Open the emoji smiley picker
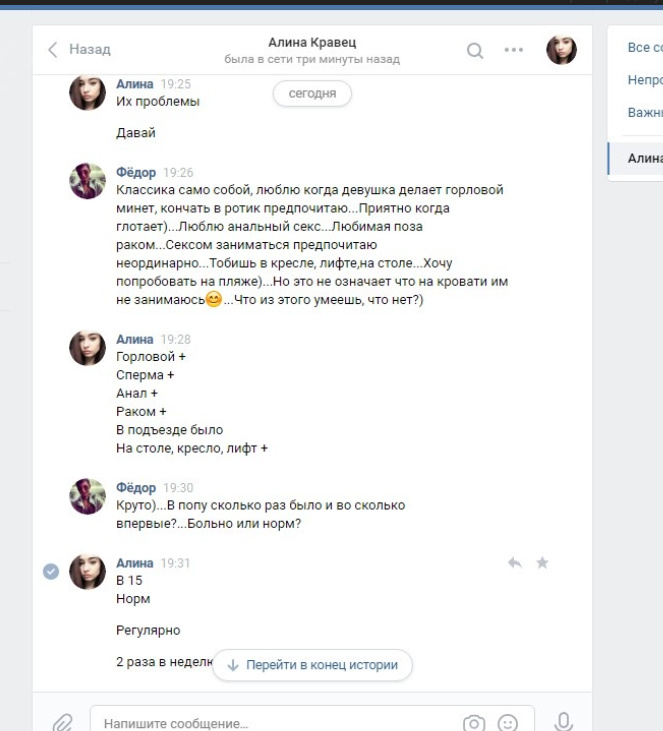The height and width of the screenshot is (731, 663). 507,723
